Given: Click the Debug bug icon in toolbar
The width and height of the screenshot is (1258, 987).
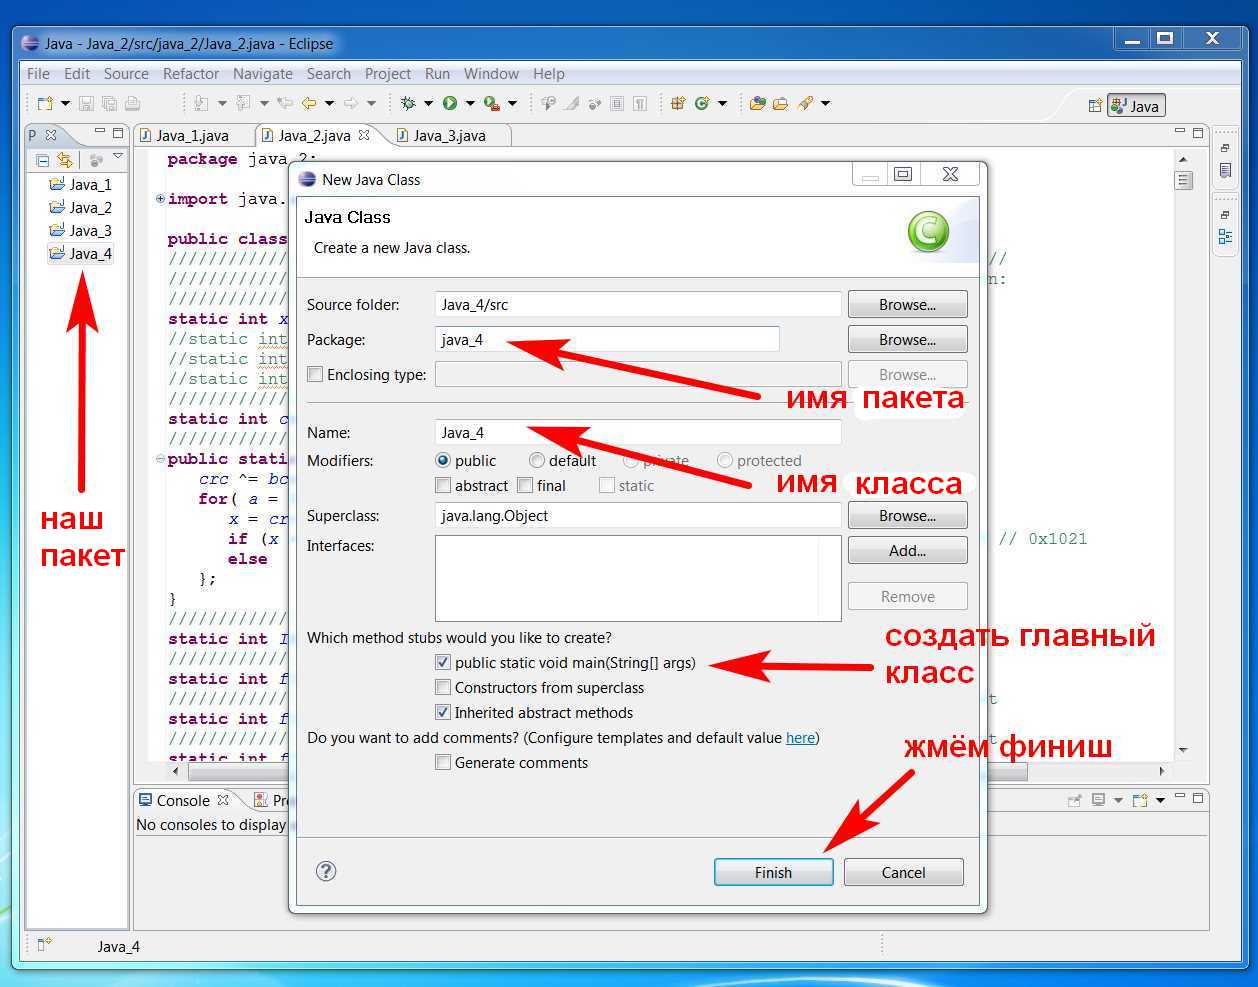Looking at the screenshot, I should (408, 103).
